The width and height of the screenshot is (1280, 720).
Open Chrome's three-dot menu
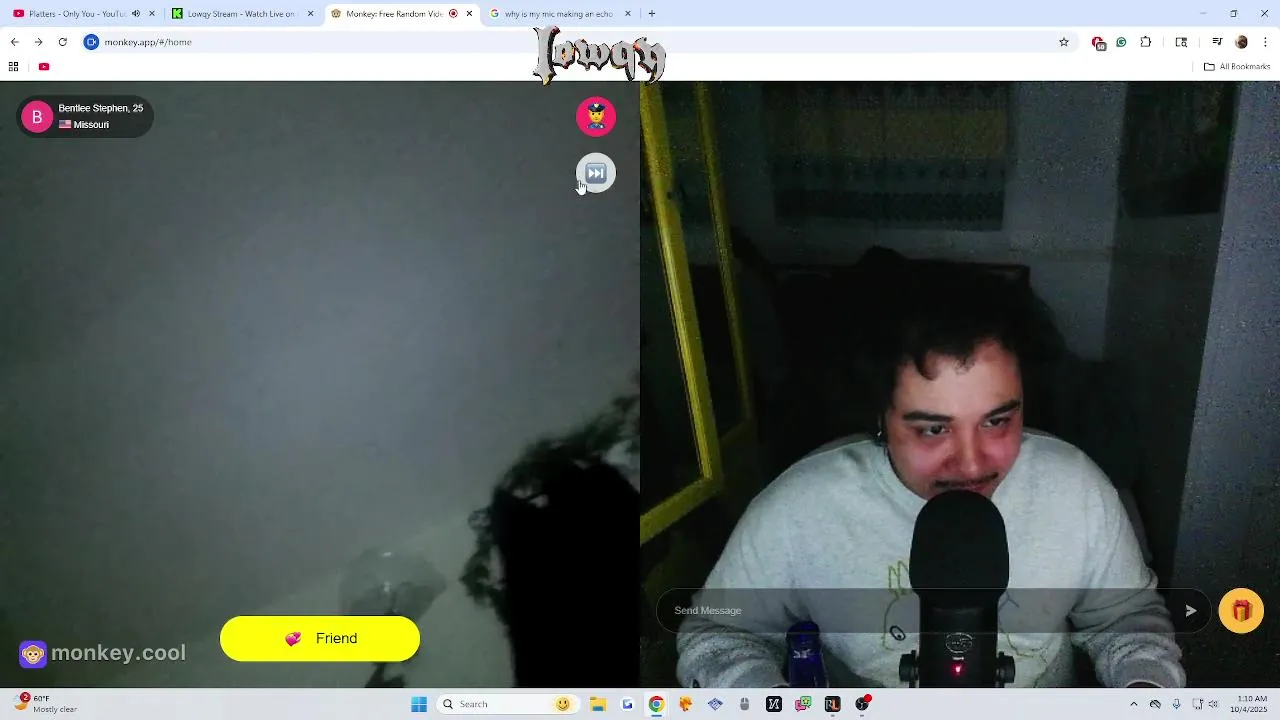1266,42
